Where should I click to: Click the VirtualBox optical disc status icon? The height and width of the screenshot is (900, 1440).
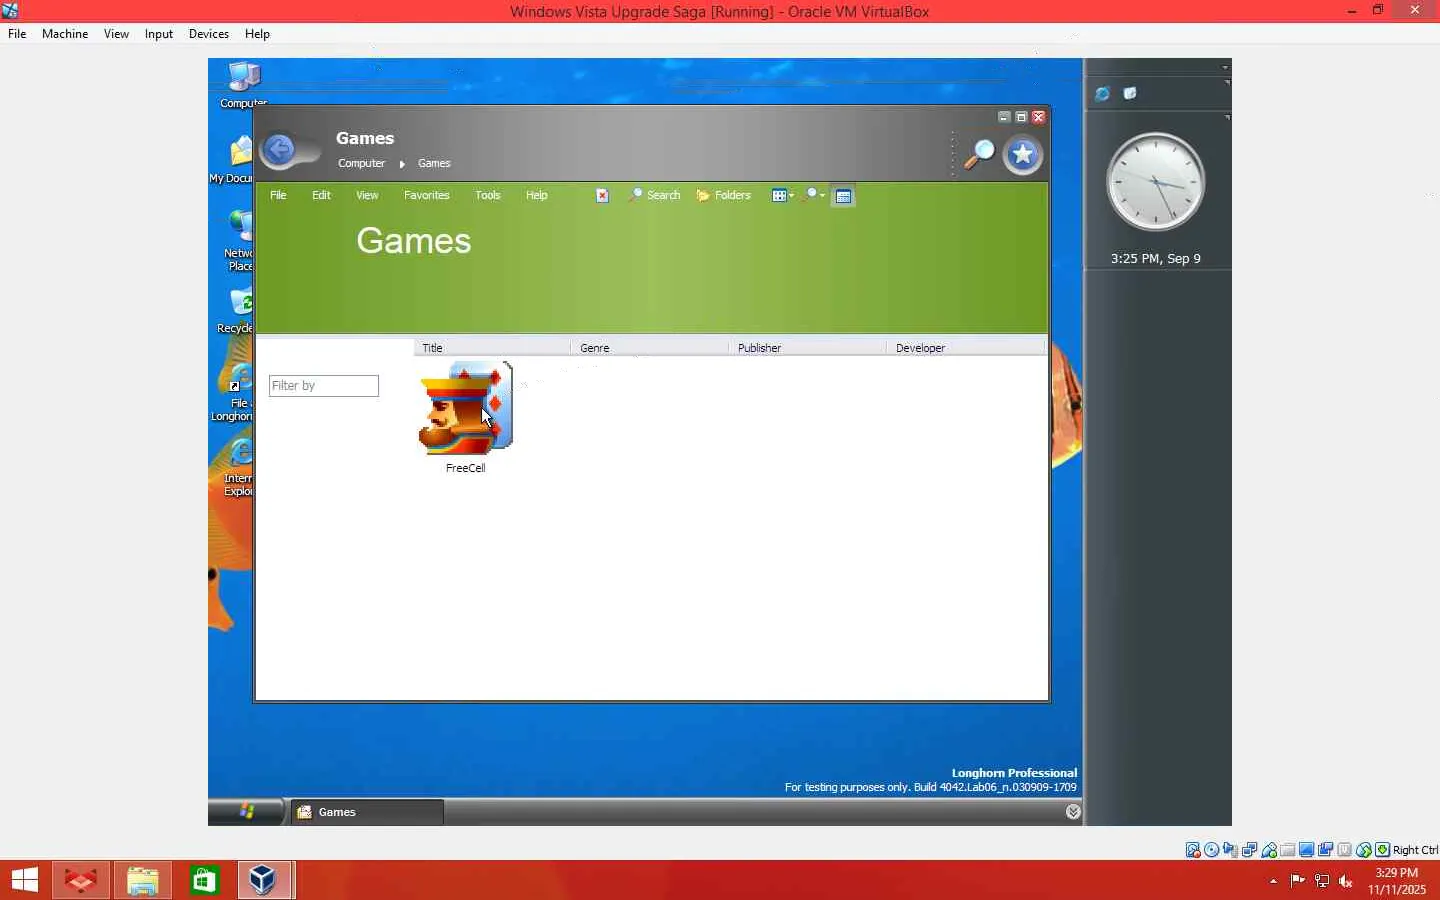point(1212,850)
